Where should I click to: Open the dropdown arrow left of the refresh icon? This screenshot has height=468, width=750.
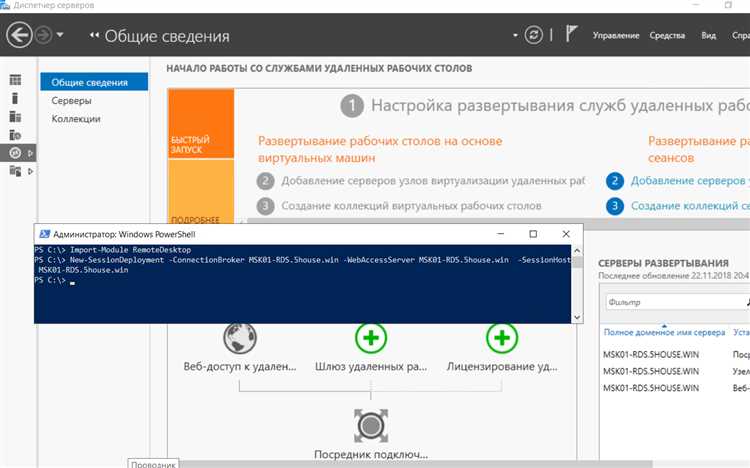click(515, 35)
